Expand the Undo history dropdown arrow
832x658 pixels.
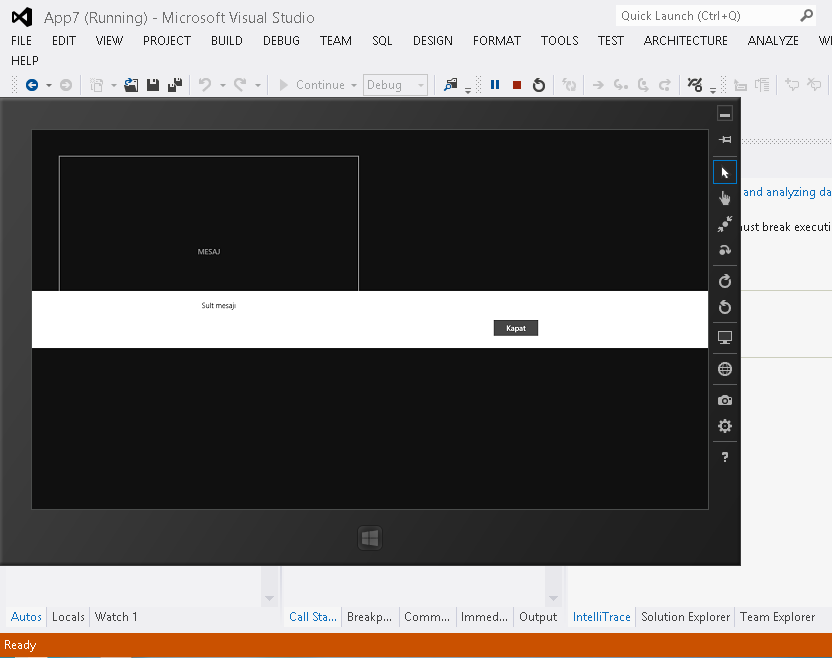(223, 85)
